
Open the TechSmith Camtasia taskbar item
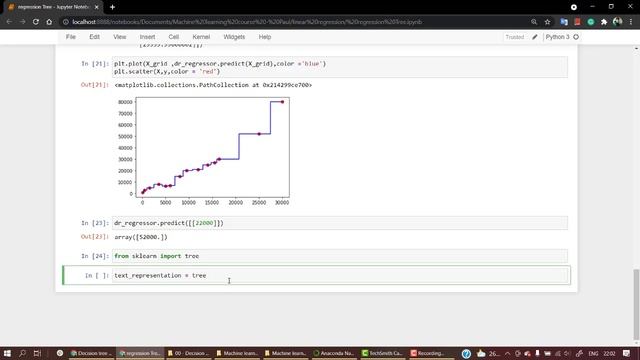coord(382,353)
